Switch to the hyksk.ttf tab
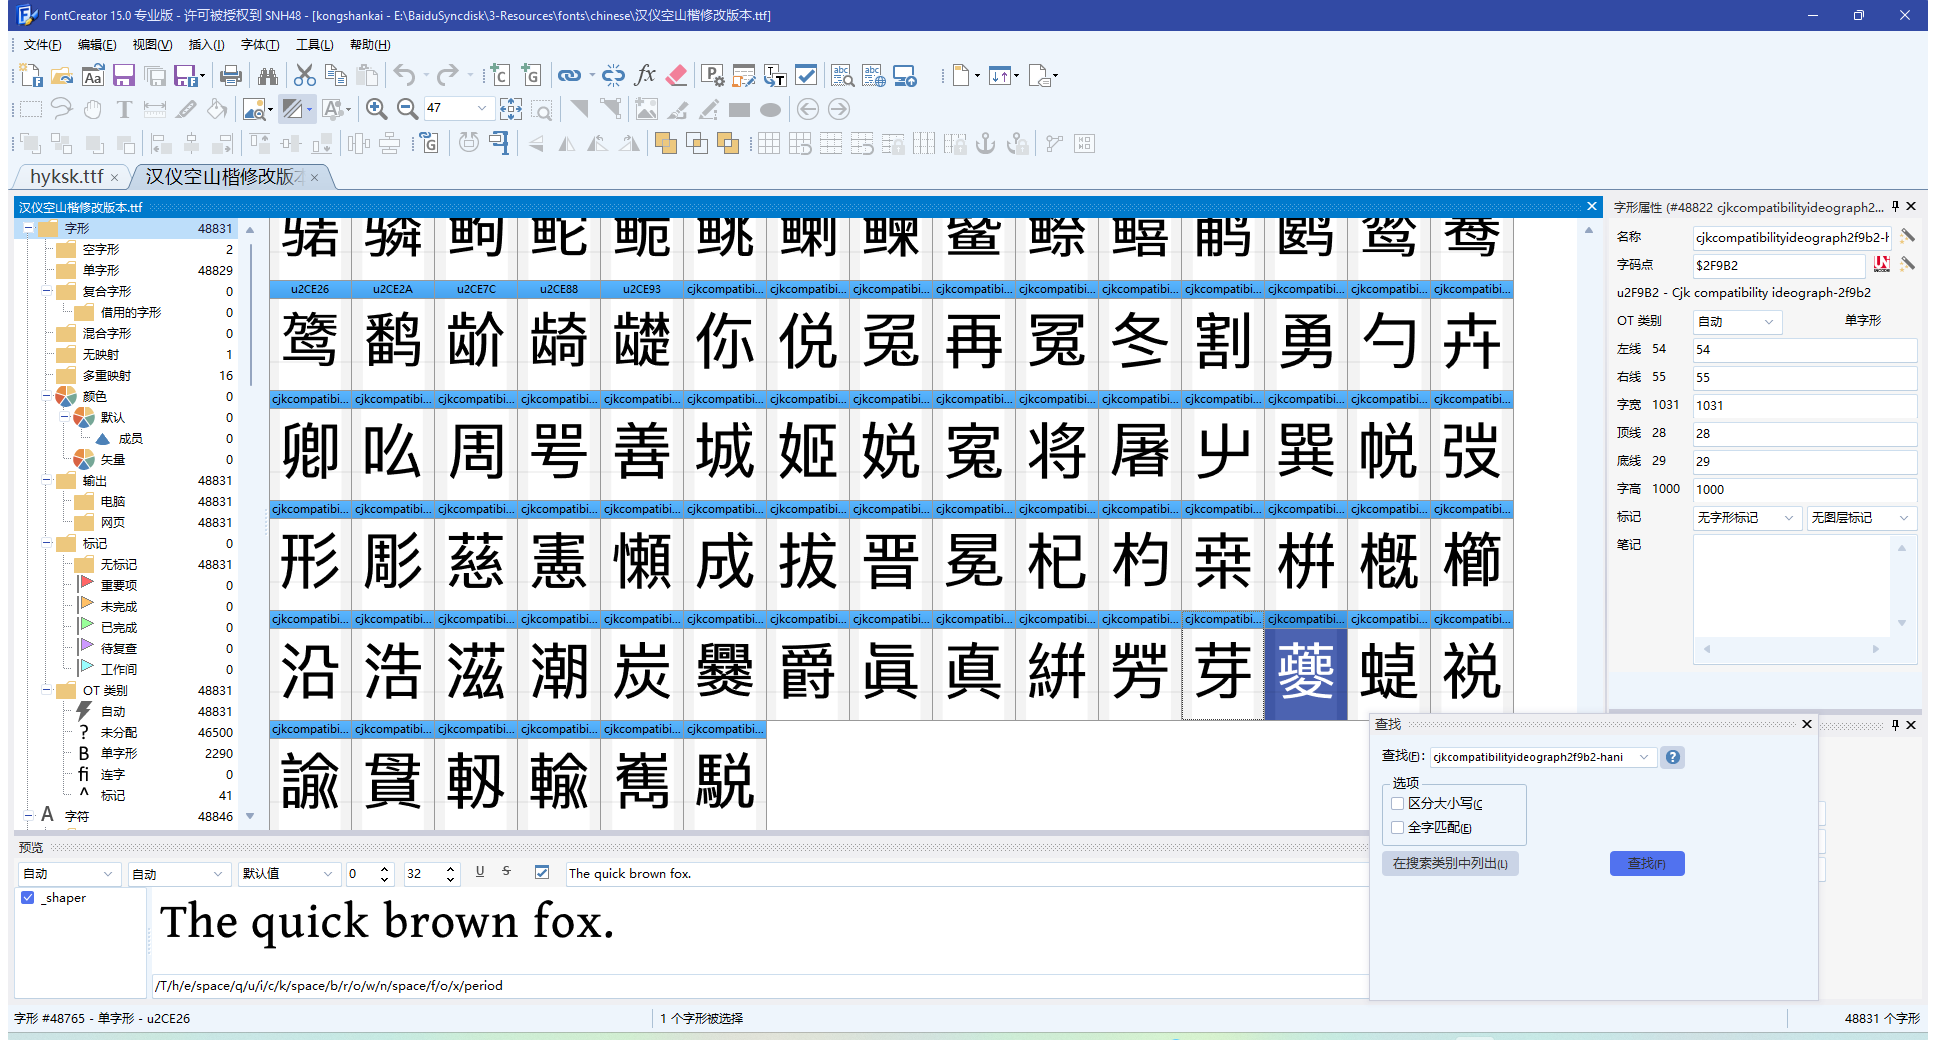Viewport: 1936px width, 1040px height. (x=66, y=177)
